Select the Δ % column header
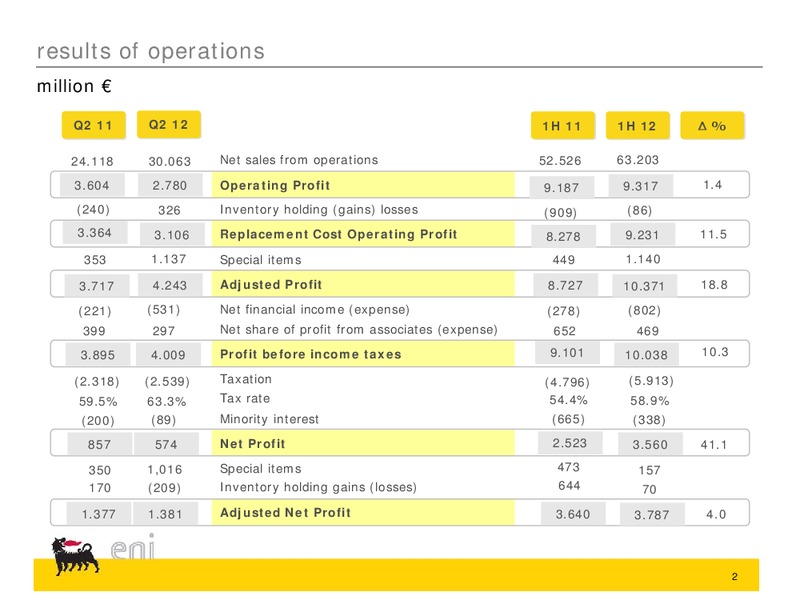 (x=712, y=126)
